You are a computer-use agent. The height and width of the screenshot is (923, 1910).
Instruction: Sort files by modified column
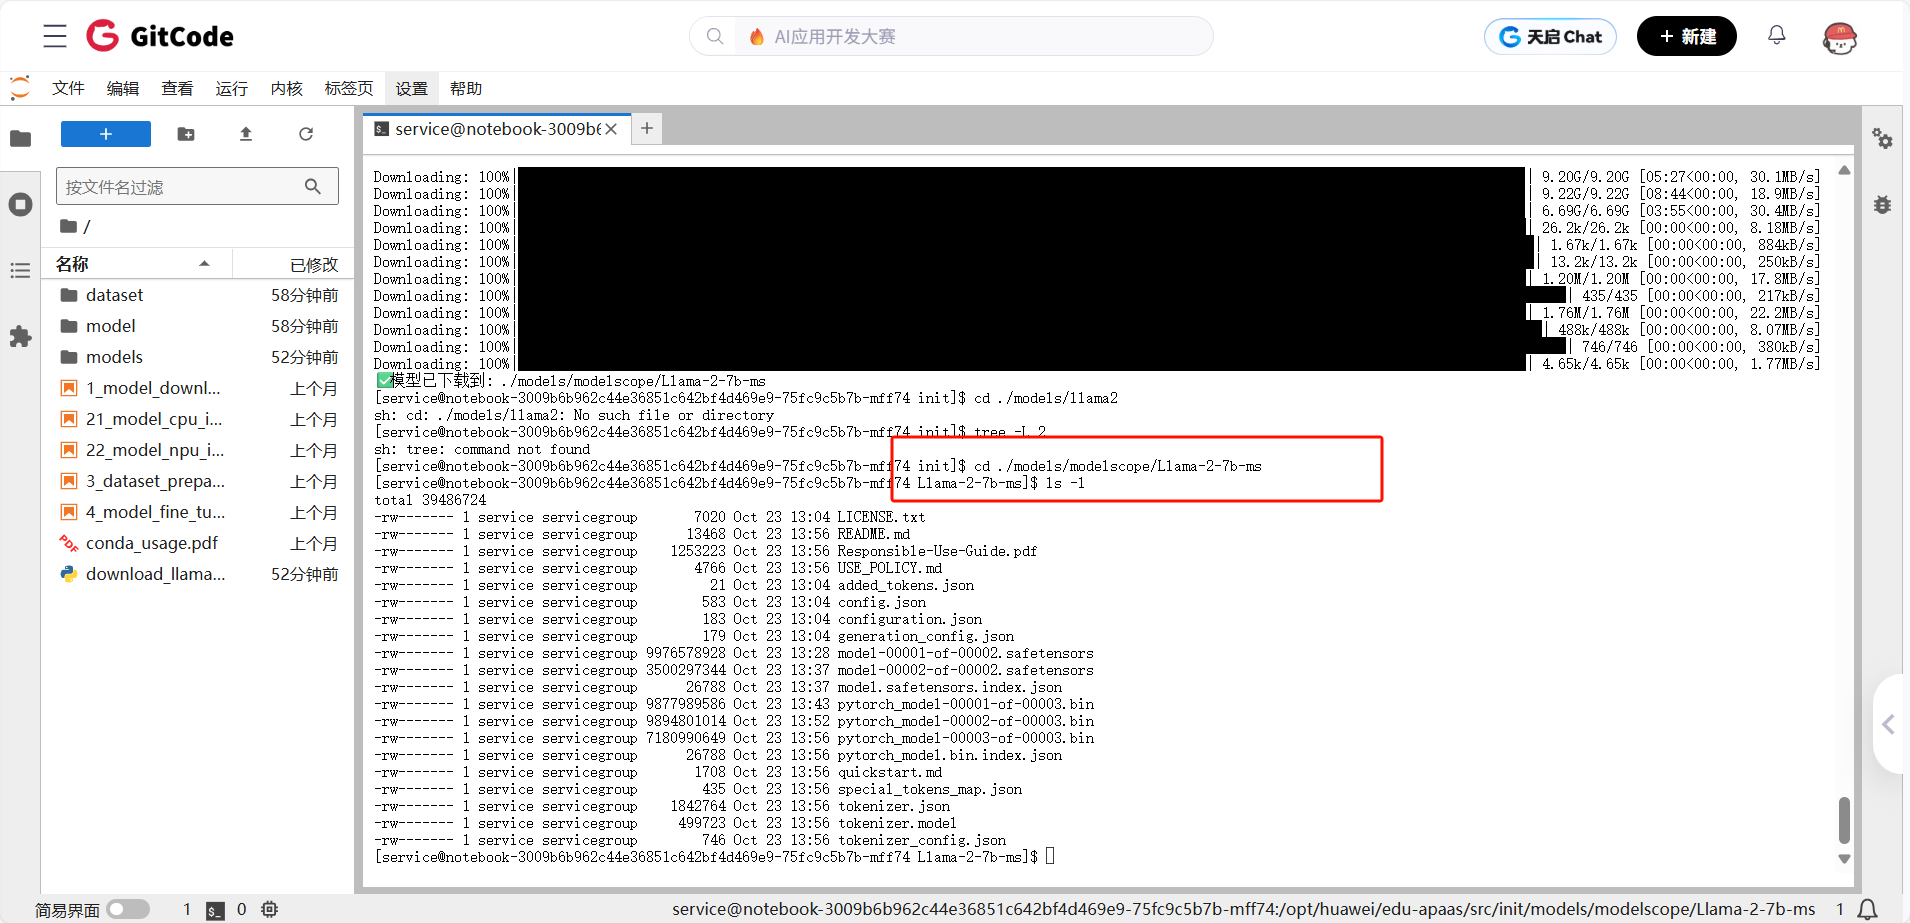pos(296,265)
